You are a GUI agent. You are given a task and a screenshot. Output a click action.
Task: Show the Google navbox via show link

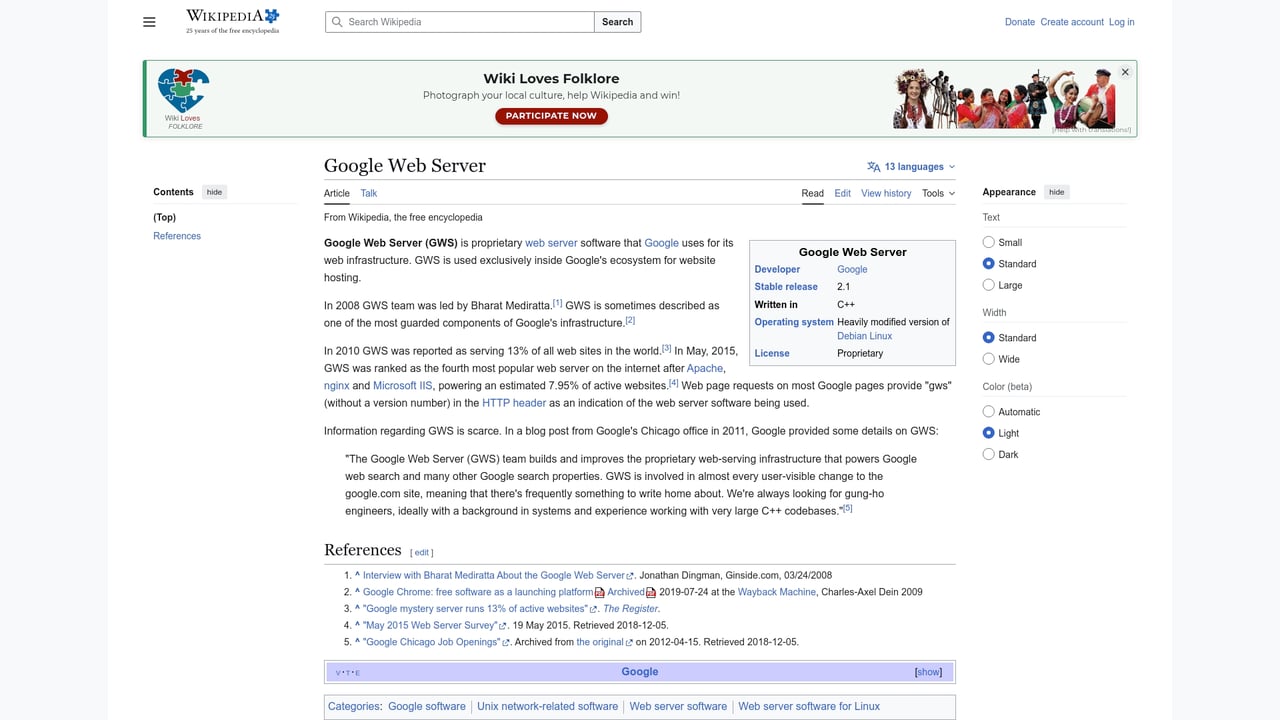pos(928,672)
